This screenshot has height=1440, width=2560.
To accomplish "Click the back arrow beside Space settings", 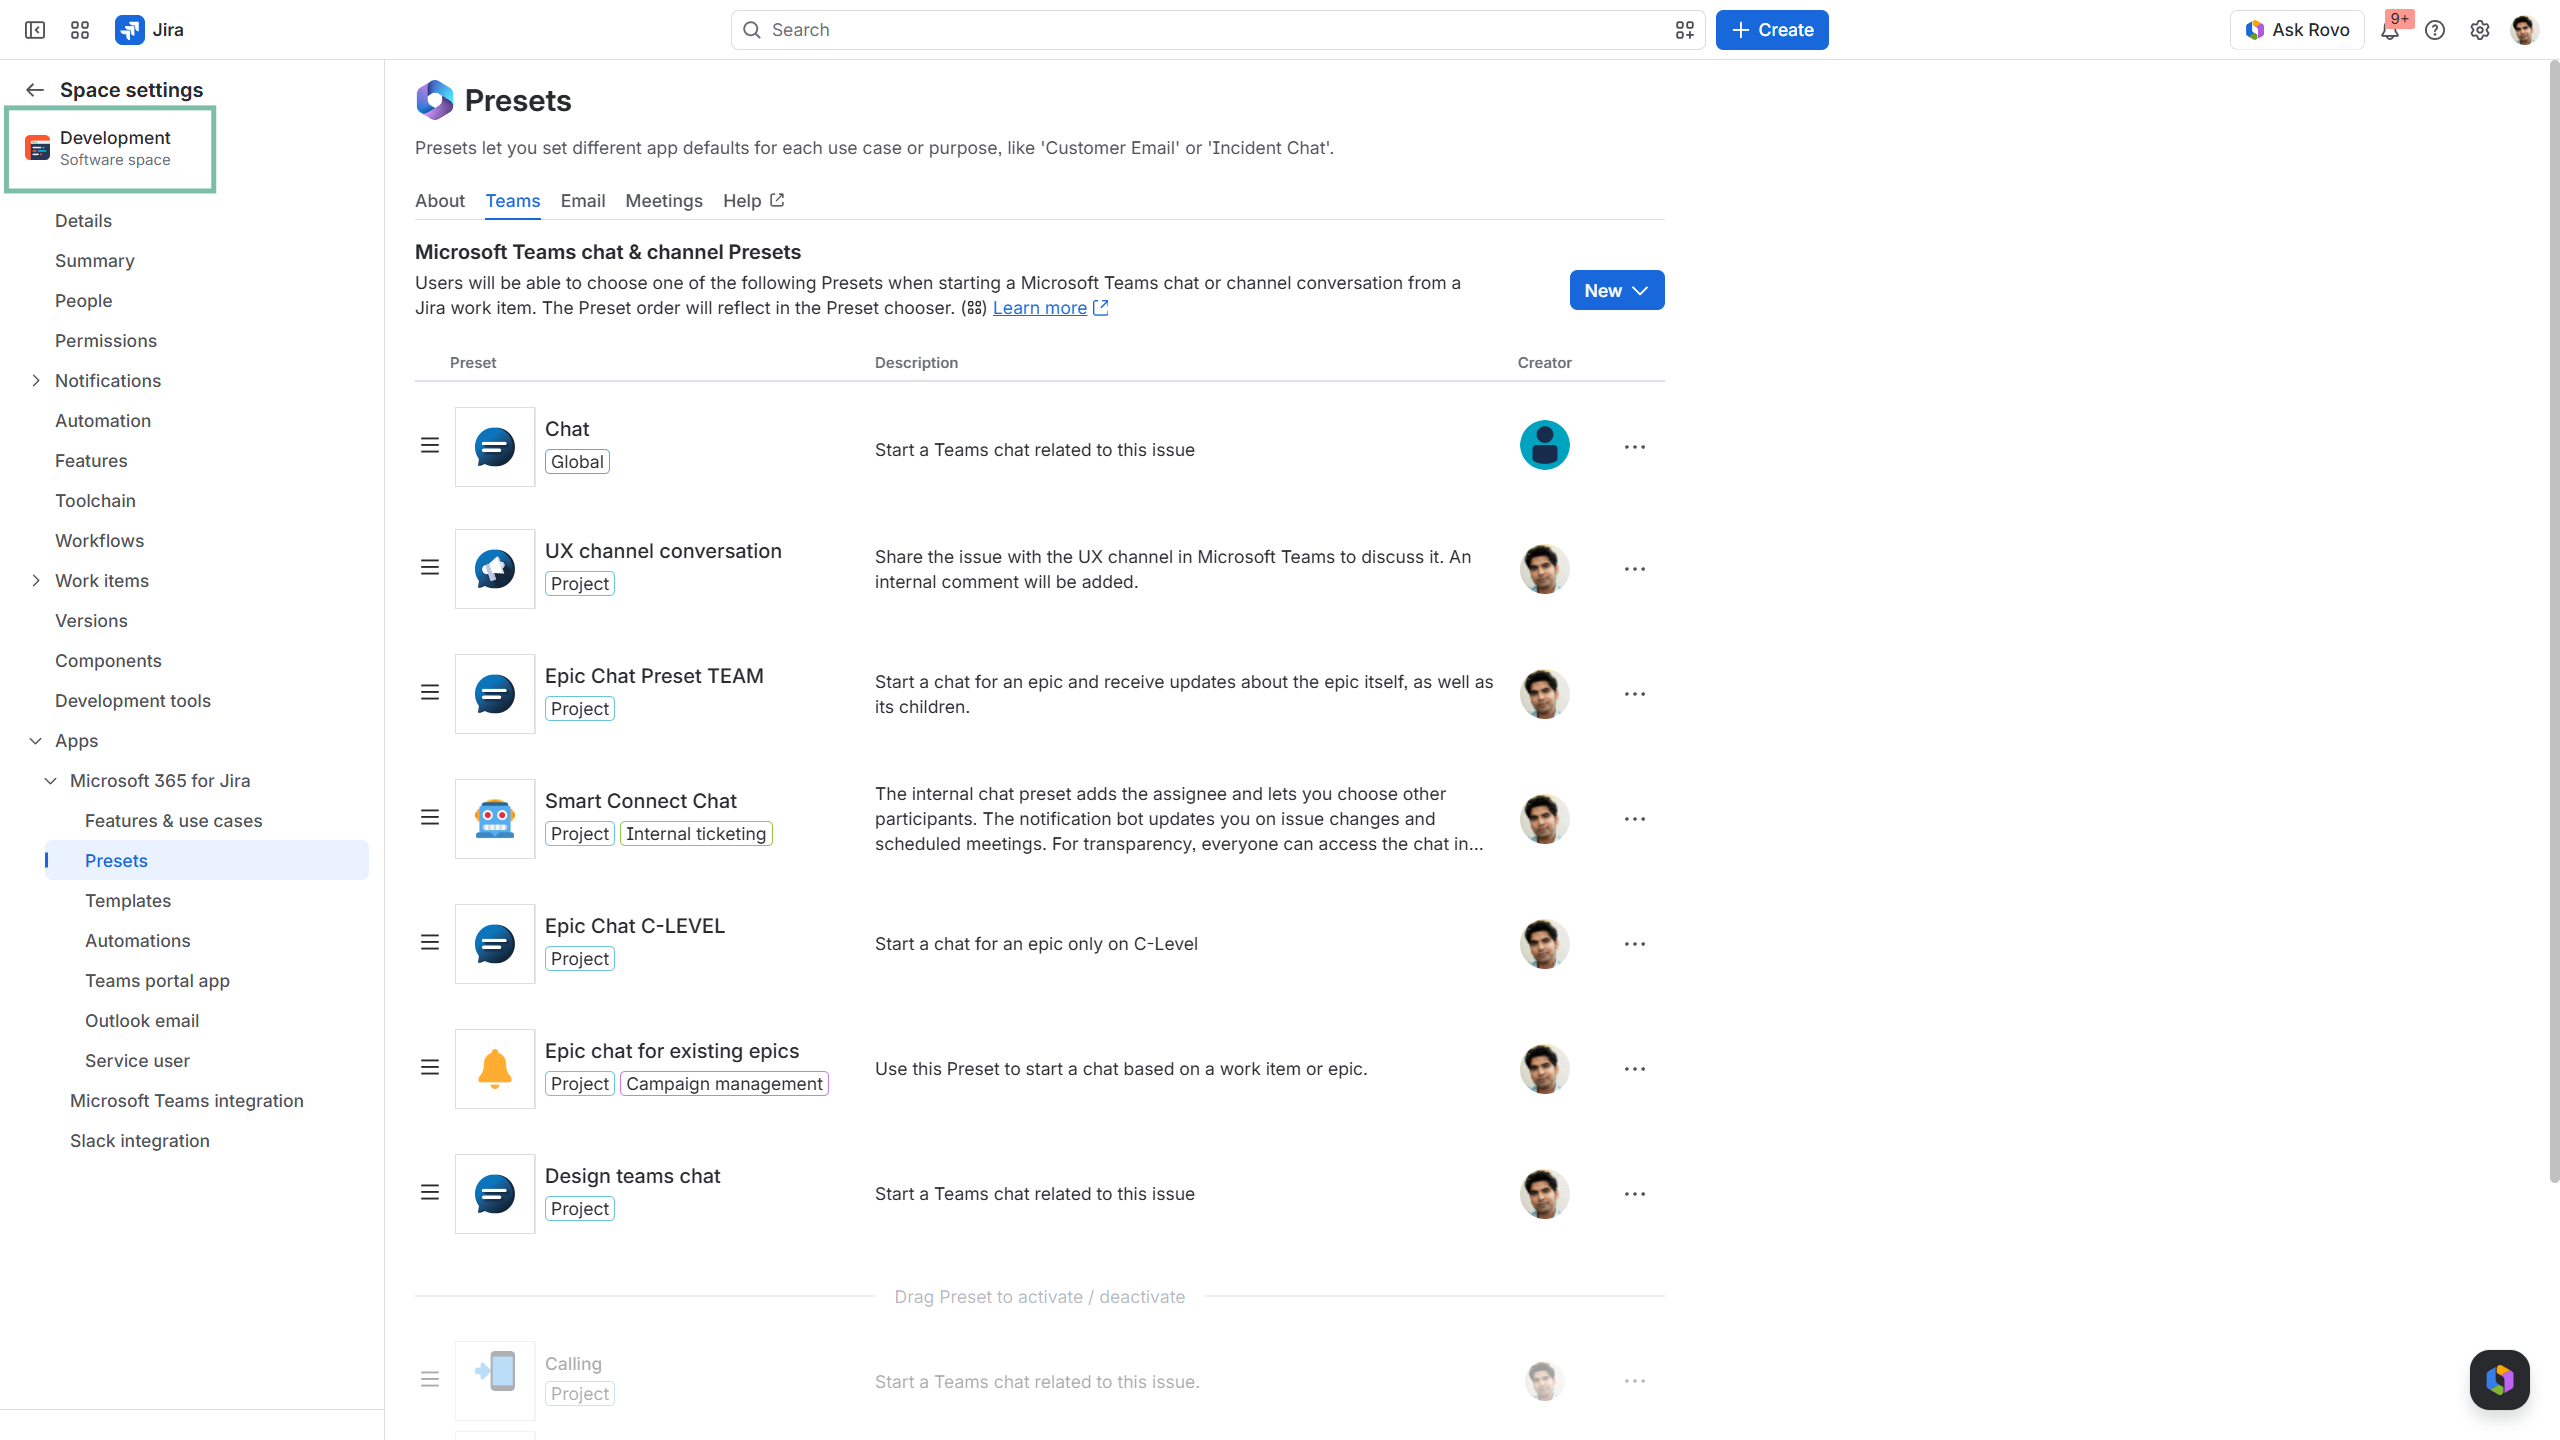I will tap(35, 90).
